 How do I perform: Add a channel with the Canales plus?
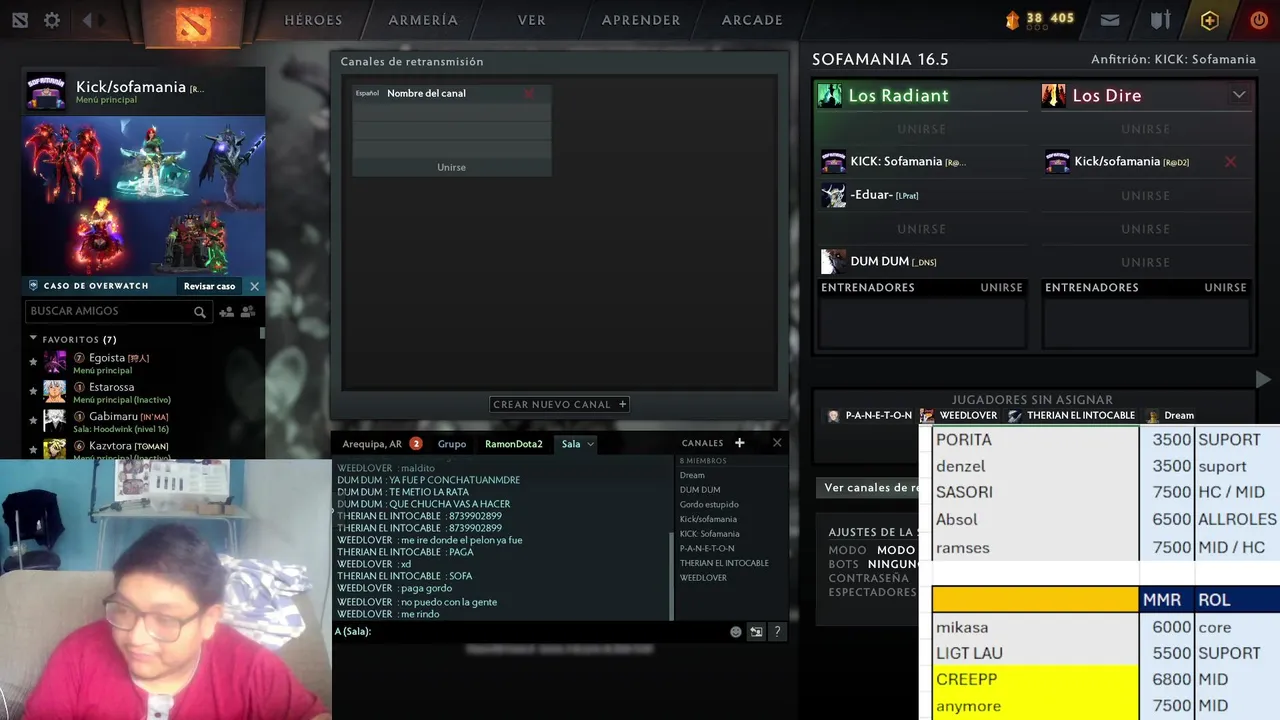tap(740, 443)
